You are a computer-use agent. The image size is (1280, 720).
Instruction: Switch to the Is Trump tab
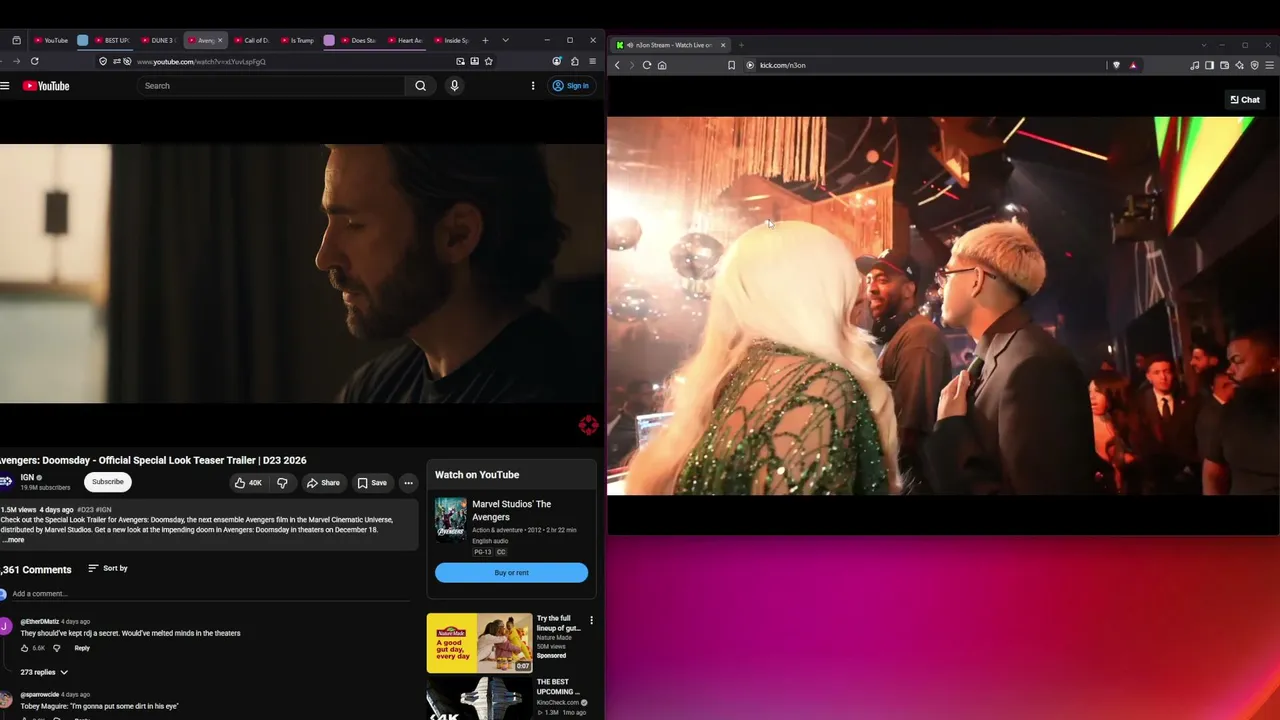tap(298, 40)
